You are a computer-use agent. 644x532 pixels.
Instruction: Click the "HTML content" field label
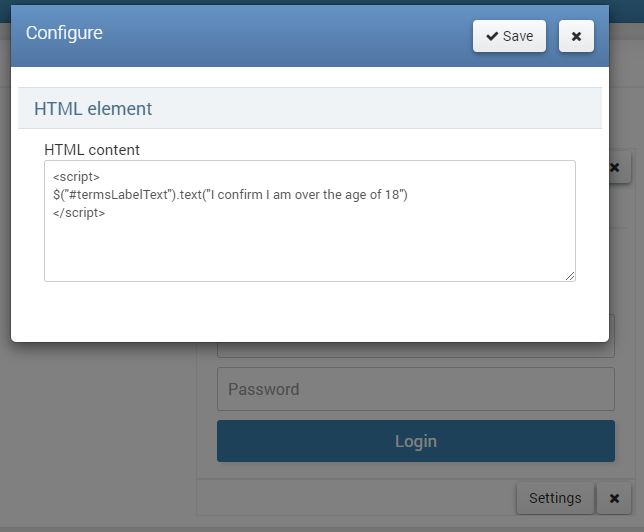(x=92, y=150)
